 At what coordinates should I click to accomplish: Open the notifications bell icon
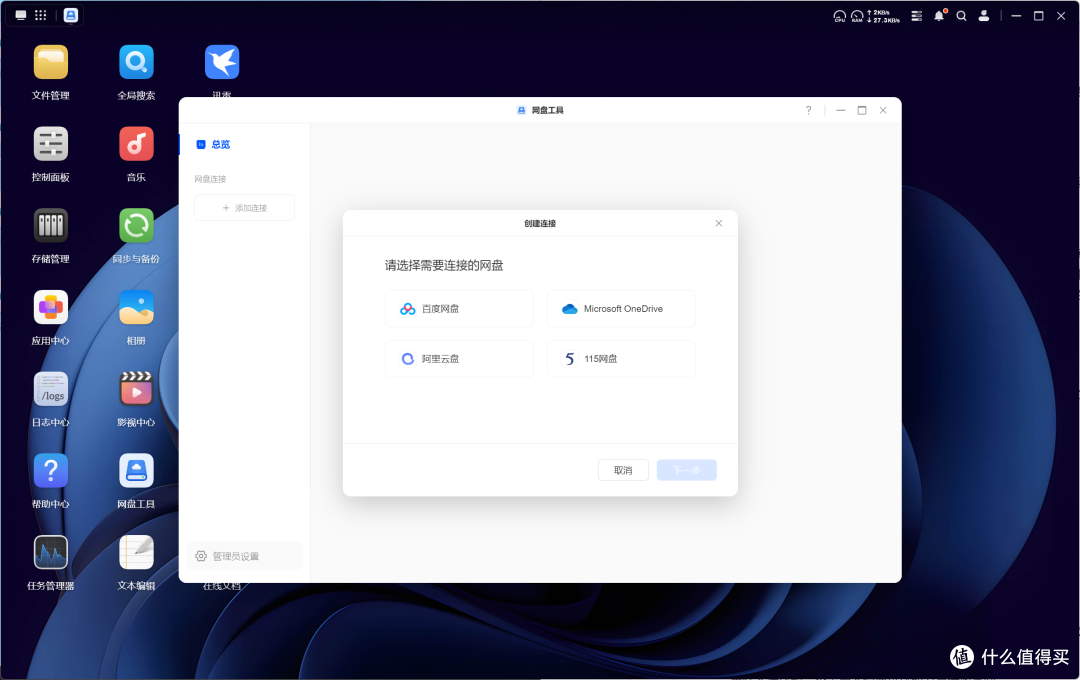point(939,15)
